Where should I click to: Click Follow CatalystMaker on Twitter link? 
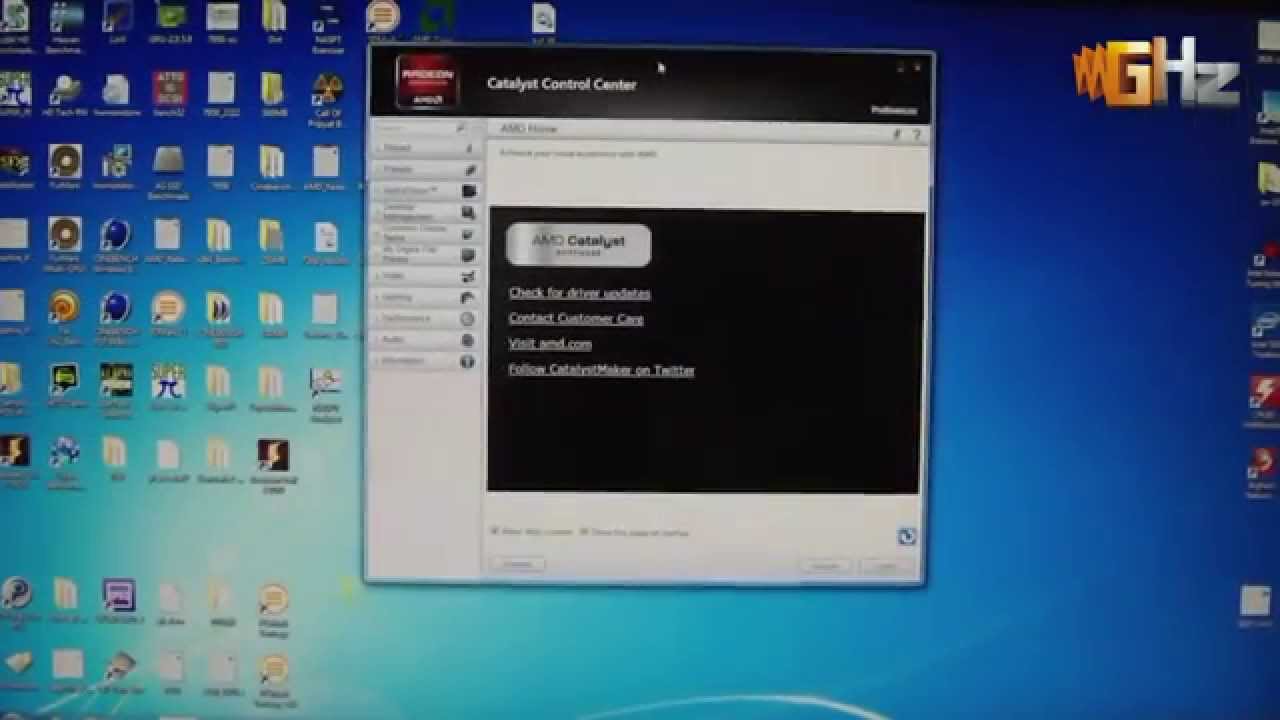[601, 370]
